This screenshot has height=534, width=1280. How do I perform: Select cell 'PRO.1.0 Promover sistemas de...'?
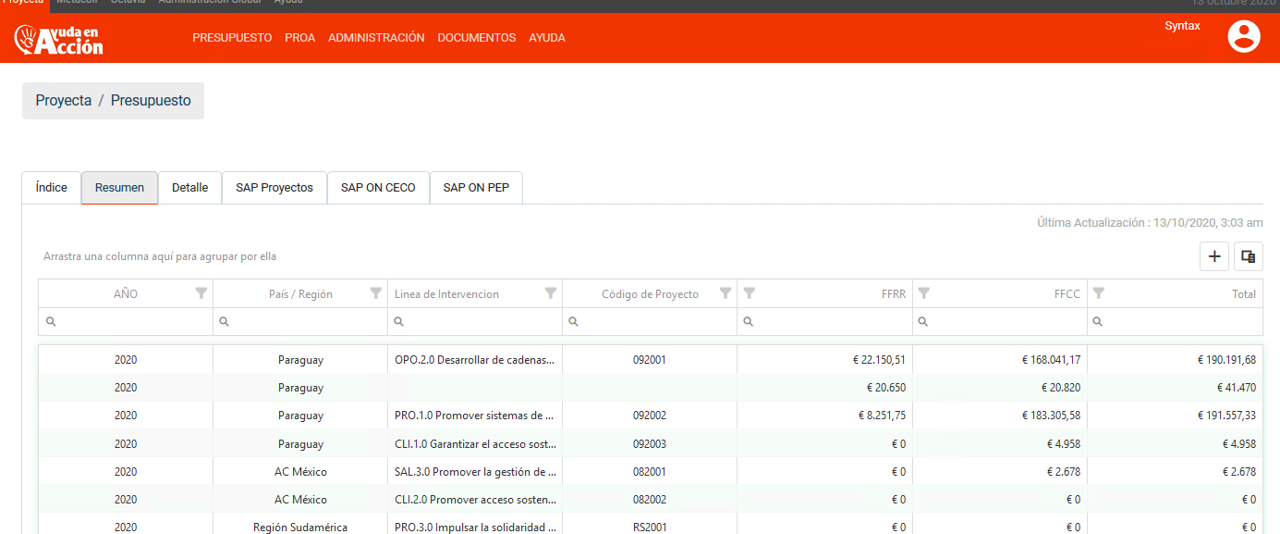[475, 416]
